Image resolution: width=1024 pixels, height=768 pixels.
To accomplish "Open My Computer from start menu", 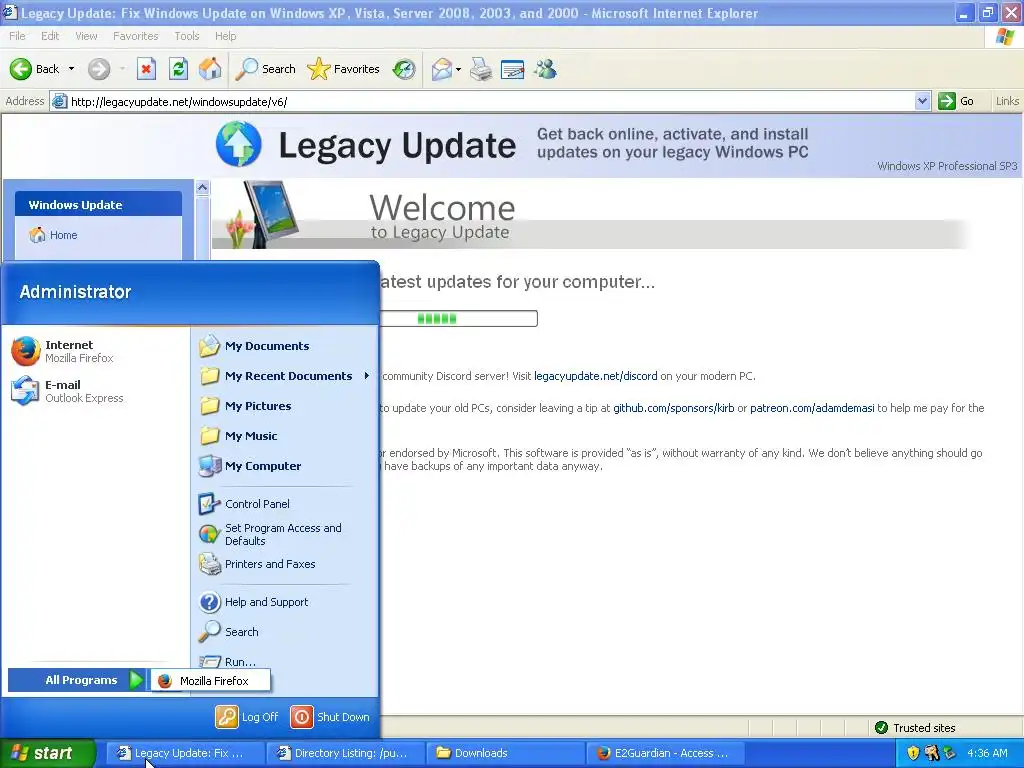I will click(285, 466).
